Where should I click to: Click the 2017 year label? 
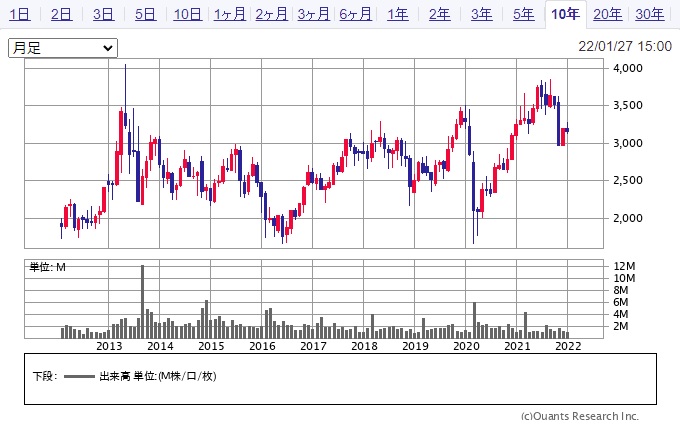pyautogui.click(x=313, y=346)
